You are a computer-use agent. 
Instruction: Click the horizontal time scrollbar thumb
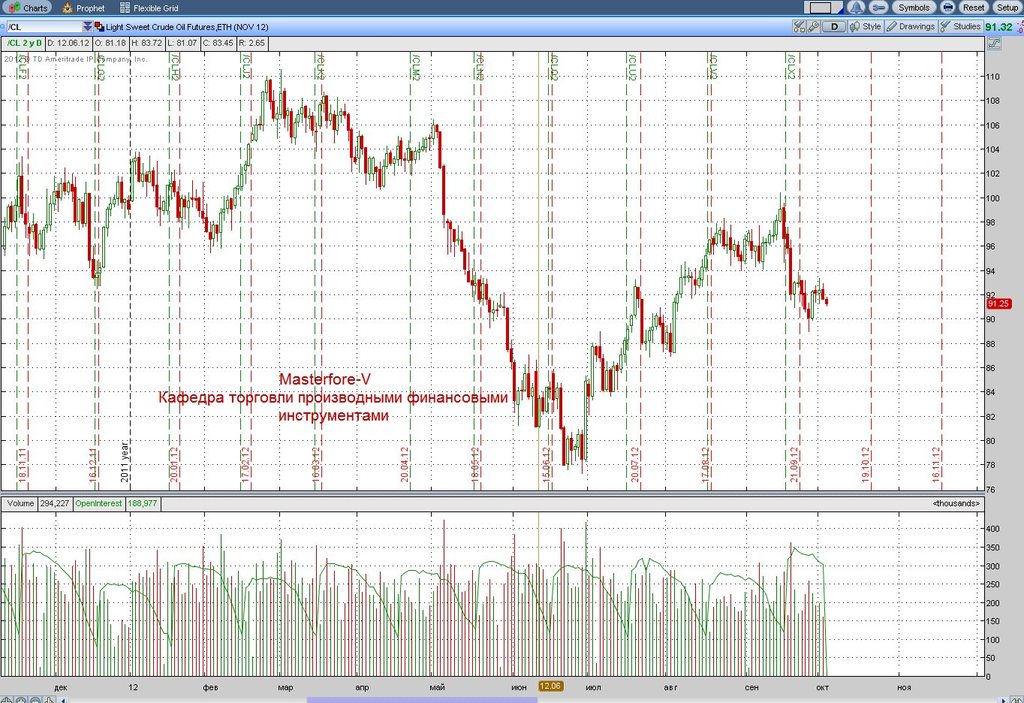point(421,700)
